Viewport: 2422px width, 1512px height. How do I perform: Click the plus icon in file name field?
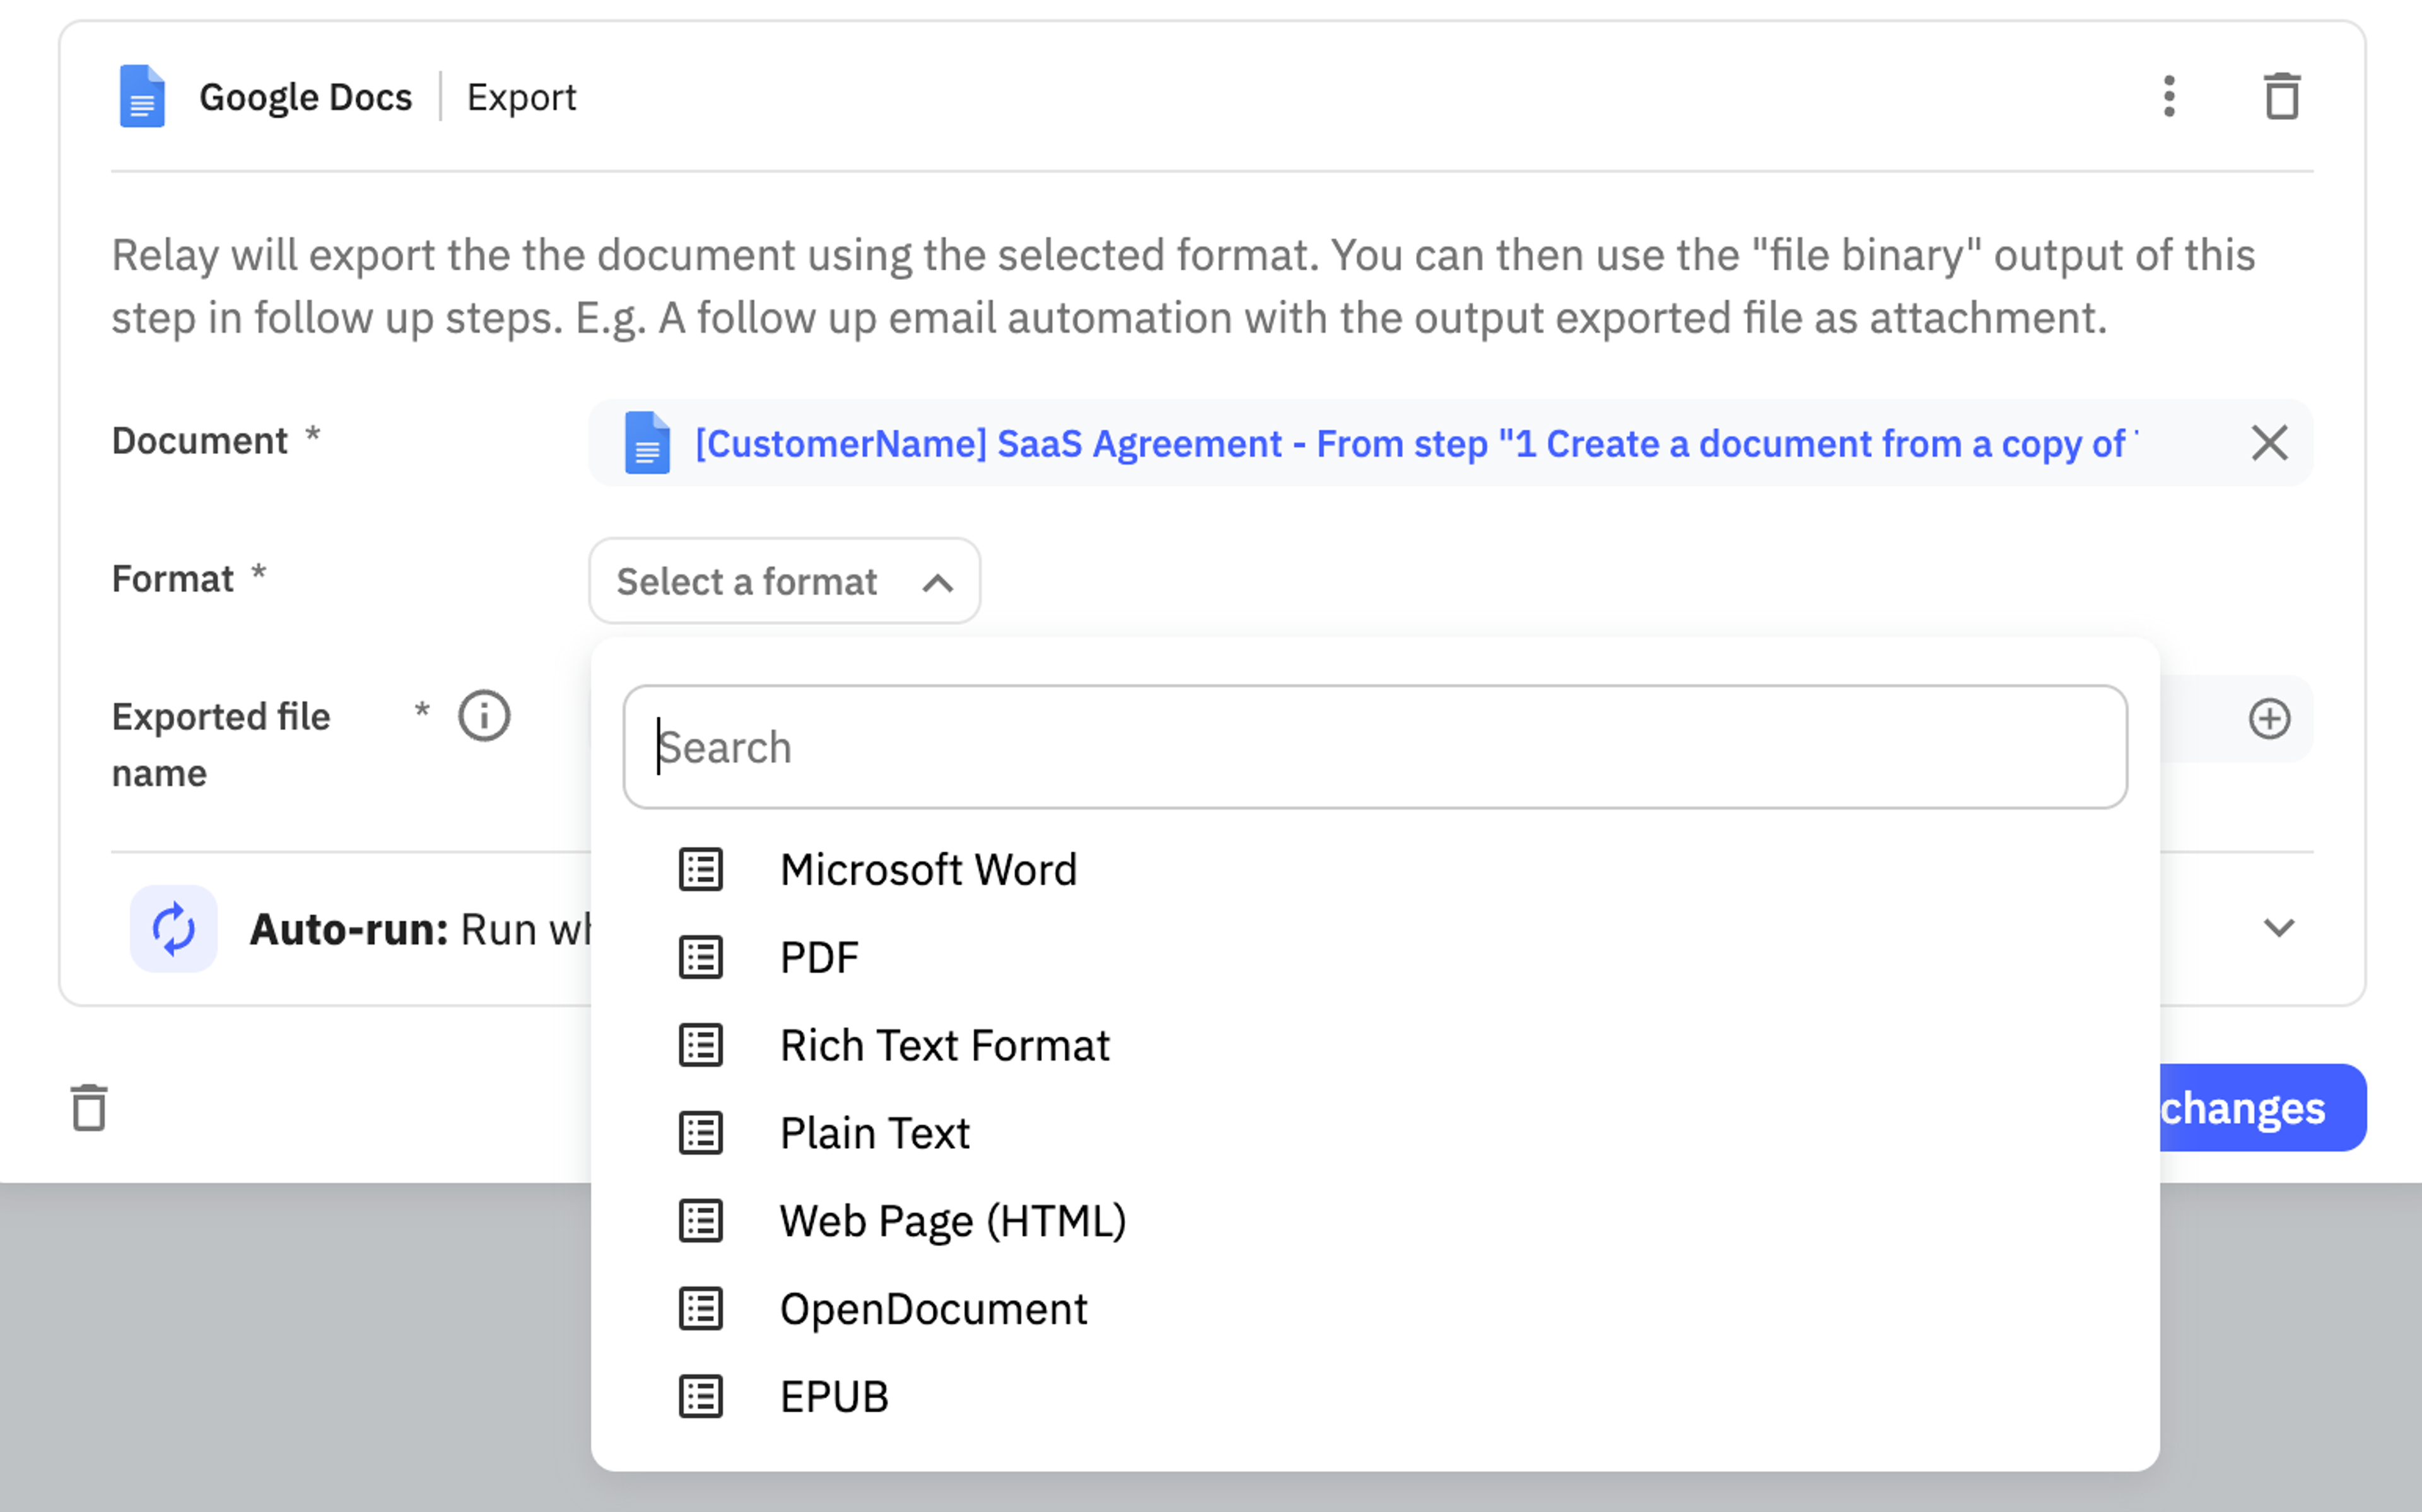click(x=2269, y=718)
